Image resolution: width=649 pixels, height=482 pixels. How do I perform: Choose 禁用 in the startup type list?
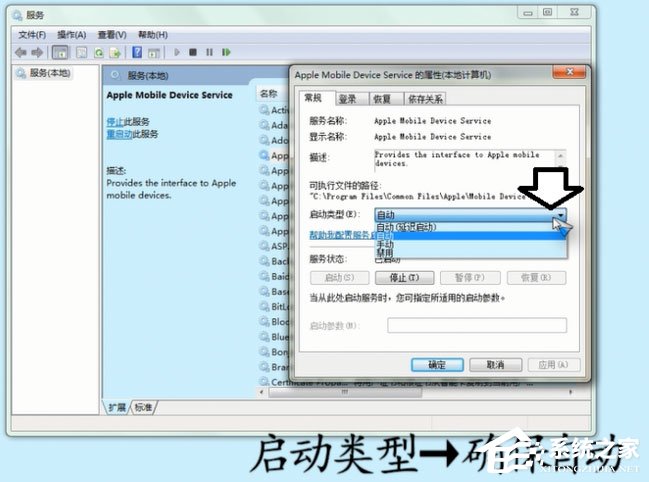point(385,254)
